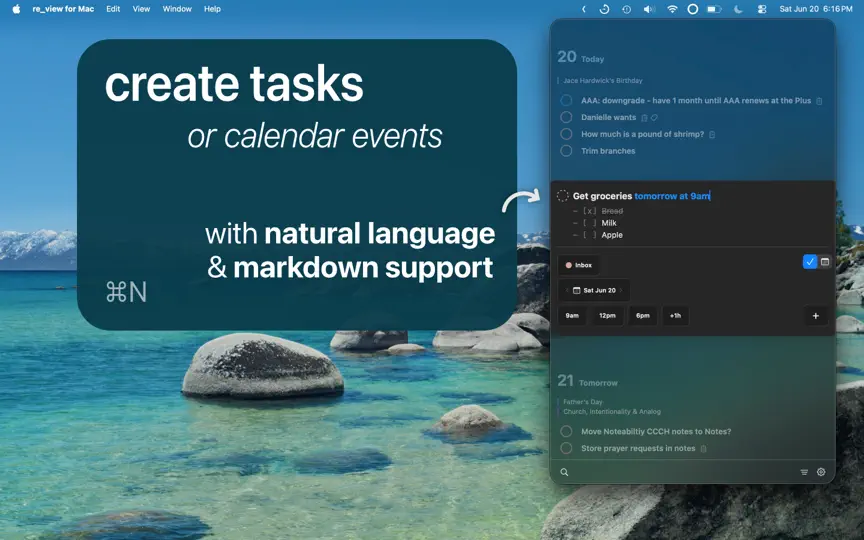Open the Trim branches task text
864x540 pixels.
[608, 151]
